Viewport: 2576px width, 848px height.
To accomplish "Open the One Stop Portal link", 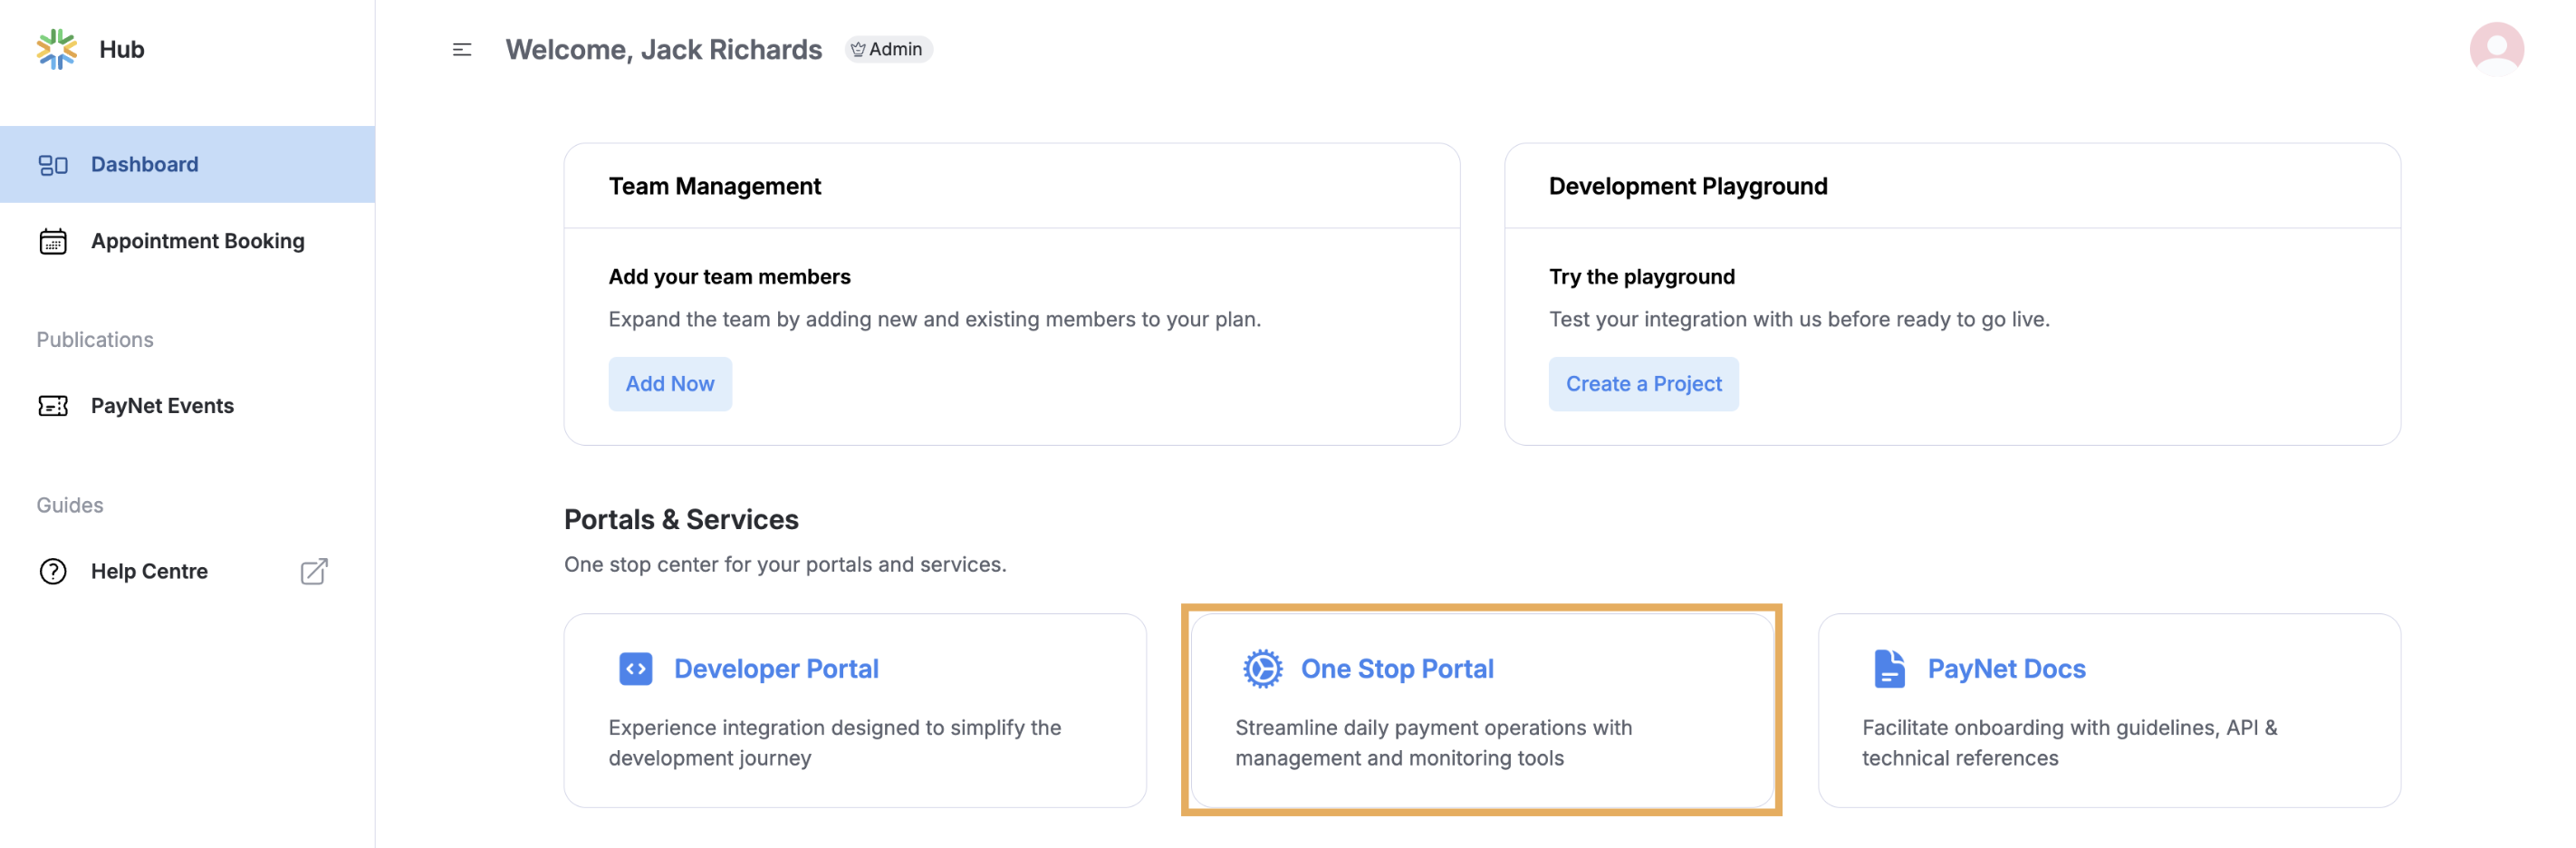I will point(1397,669).
